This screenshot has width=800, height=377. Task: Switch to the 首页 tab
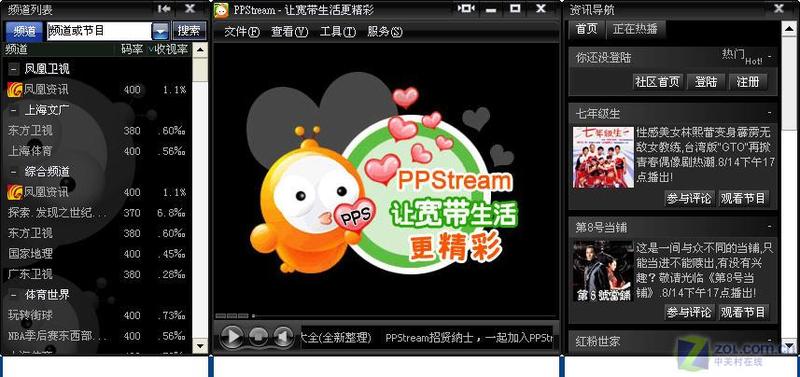587,29
